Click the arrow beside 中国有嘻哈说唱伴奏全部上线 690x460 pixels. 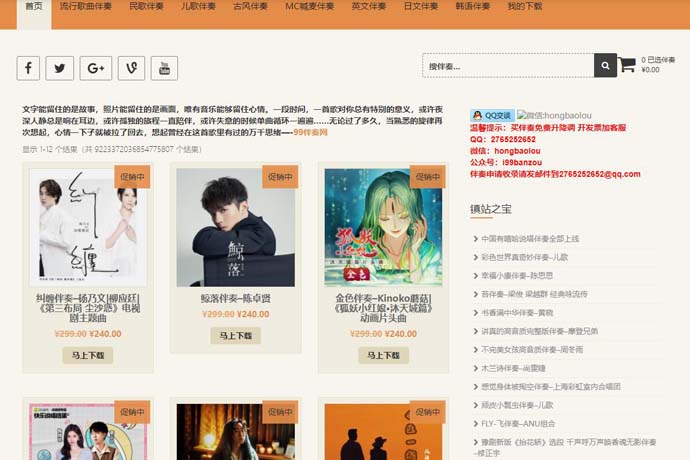476,239
